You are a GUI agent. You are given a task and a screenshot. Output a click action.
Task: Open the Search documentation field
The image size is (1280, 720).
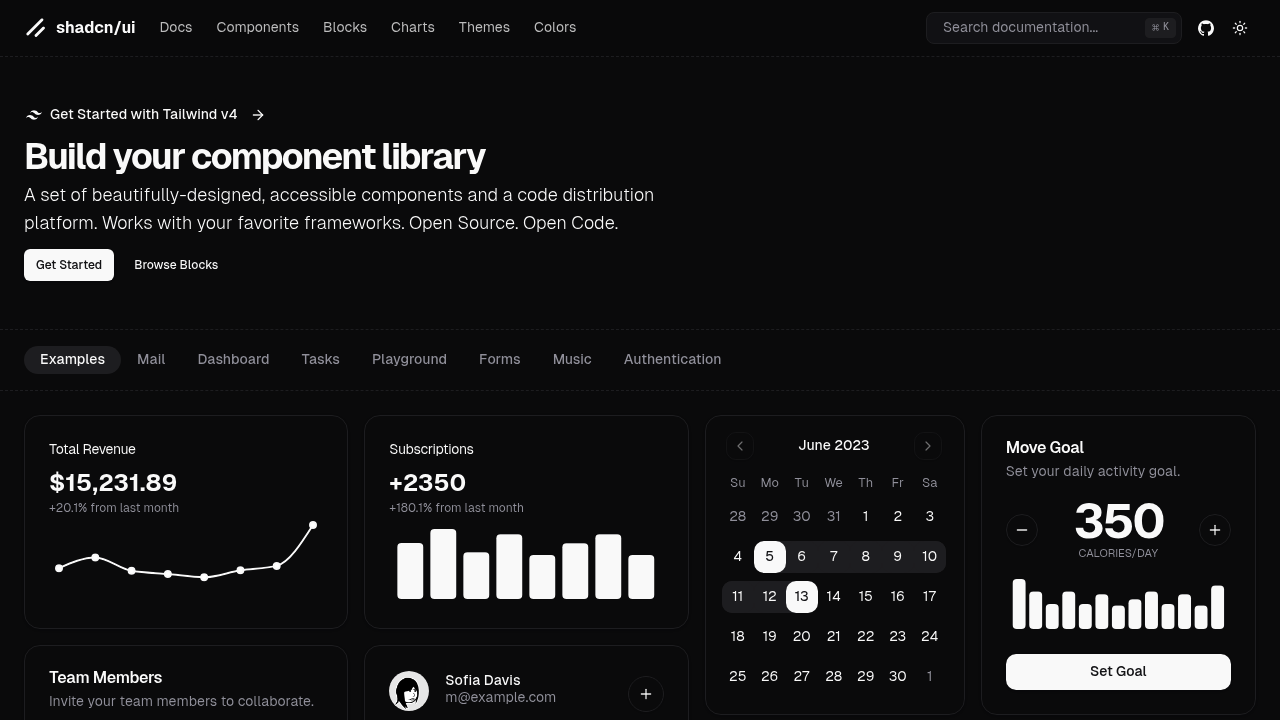[1053, 27]
